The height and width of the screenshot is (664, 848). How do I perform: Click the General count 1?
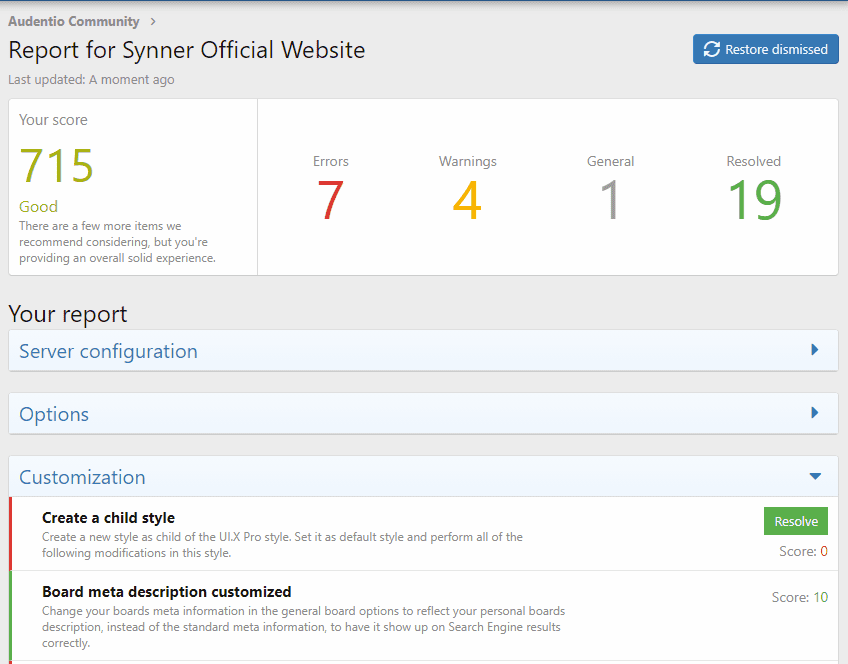[610, 201]
